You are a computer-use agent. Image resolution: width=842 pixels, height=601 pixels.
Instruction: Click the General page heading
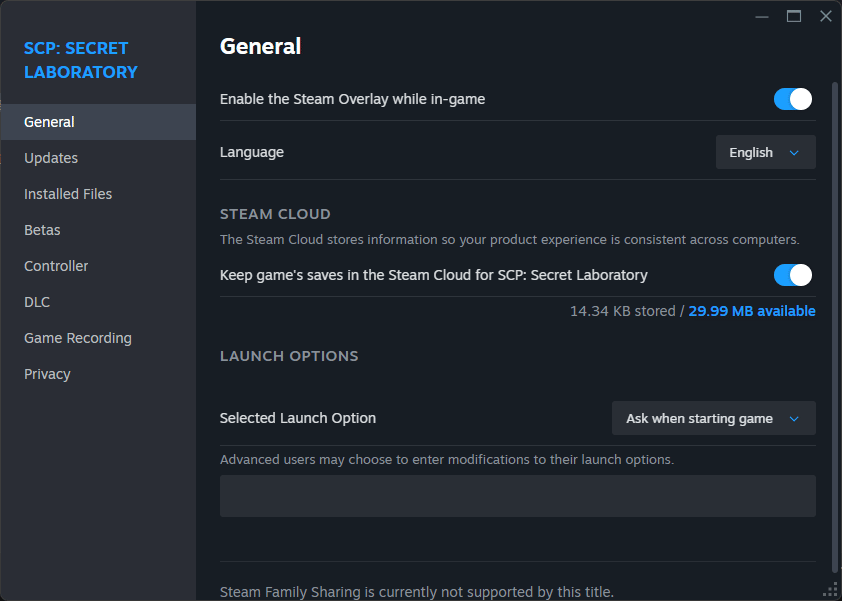(x=260, y=46)
